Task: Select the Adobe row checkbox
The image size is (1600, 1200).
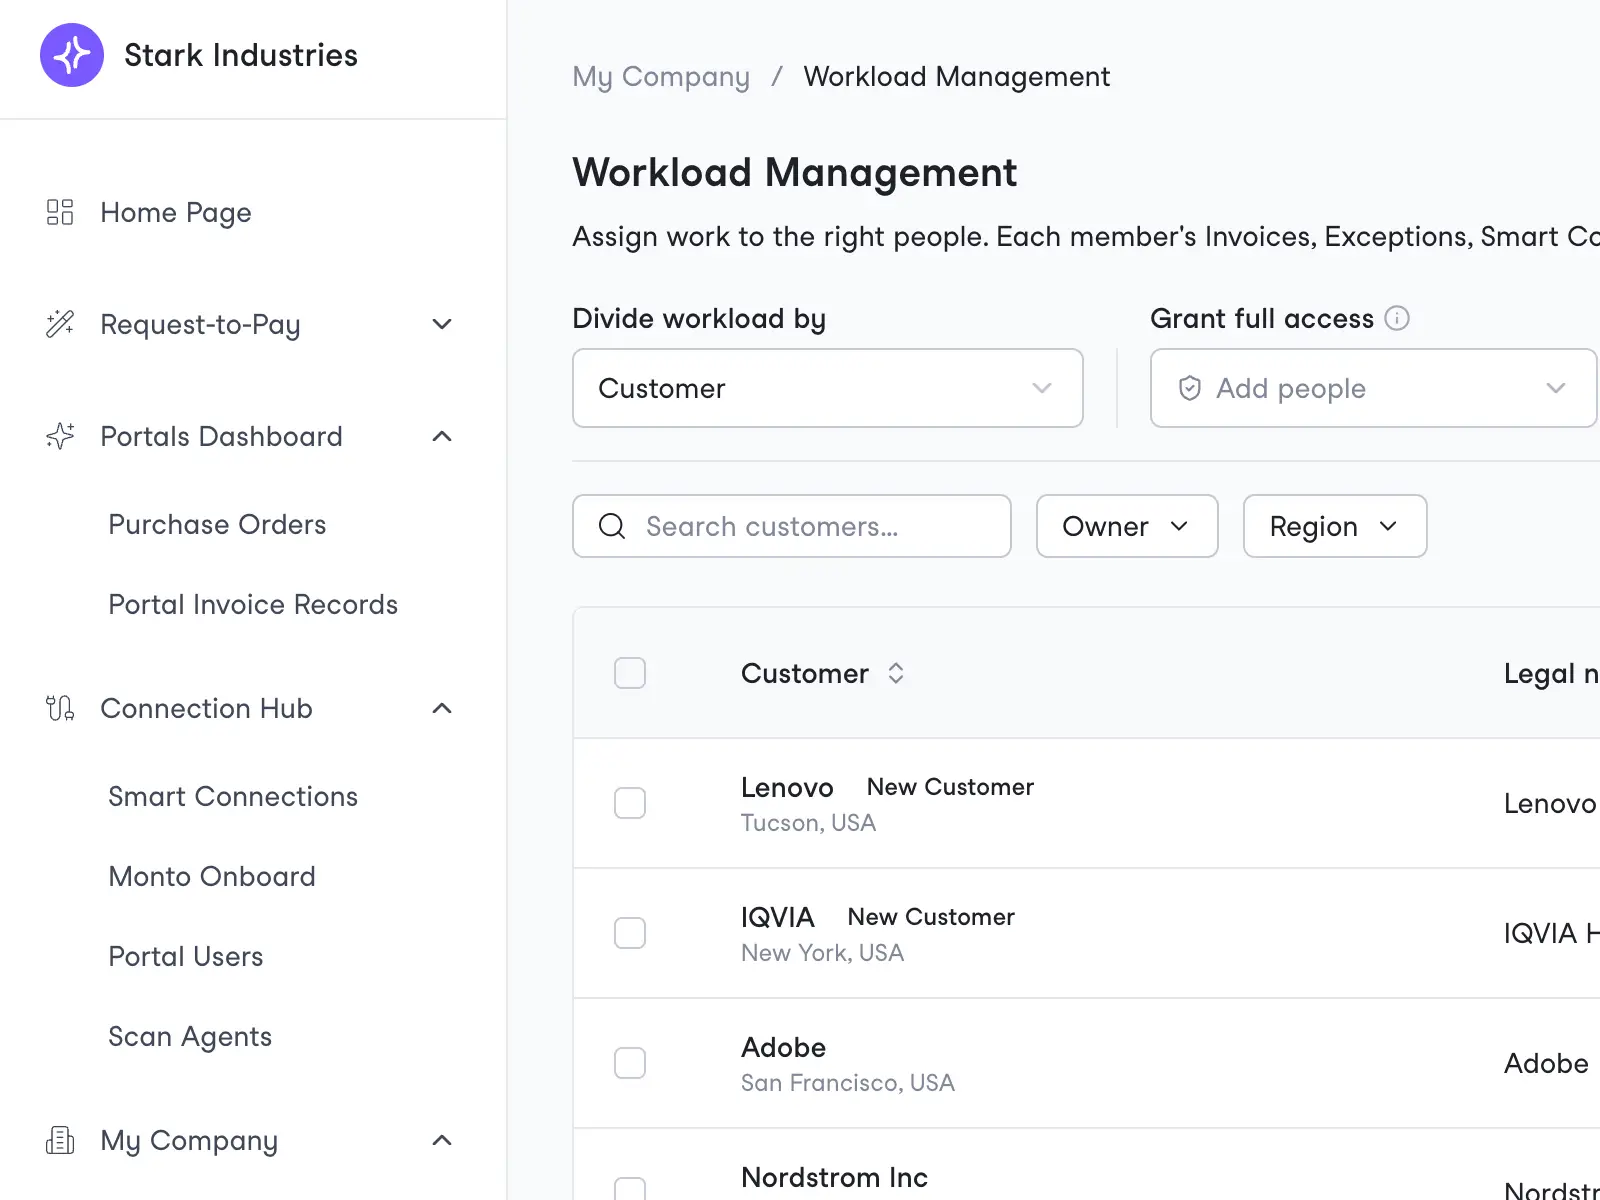Action: [x=630, y=1063]
